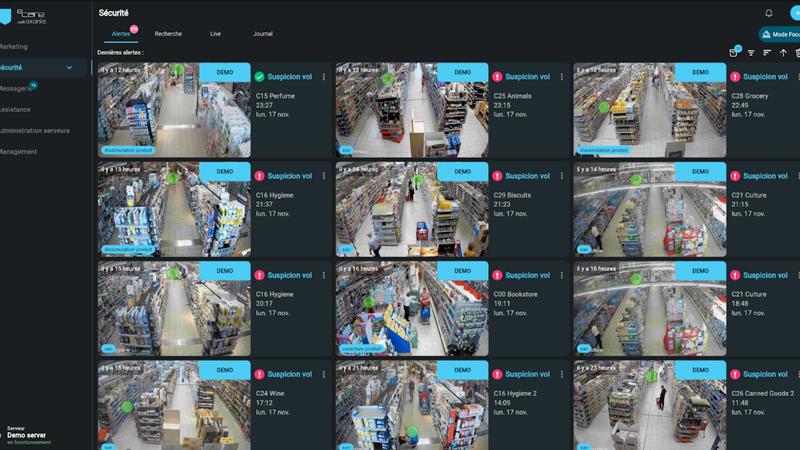Switch to the Live tab
This screenshot has height=450, width=800.
tap(215, 34)
